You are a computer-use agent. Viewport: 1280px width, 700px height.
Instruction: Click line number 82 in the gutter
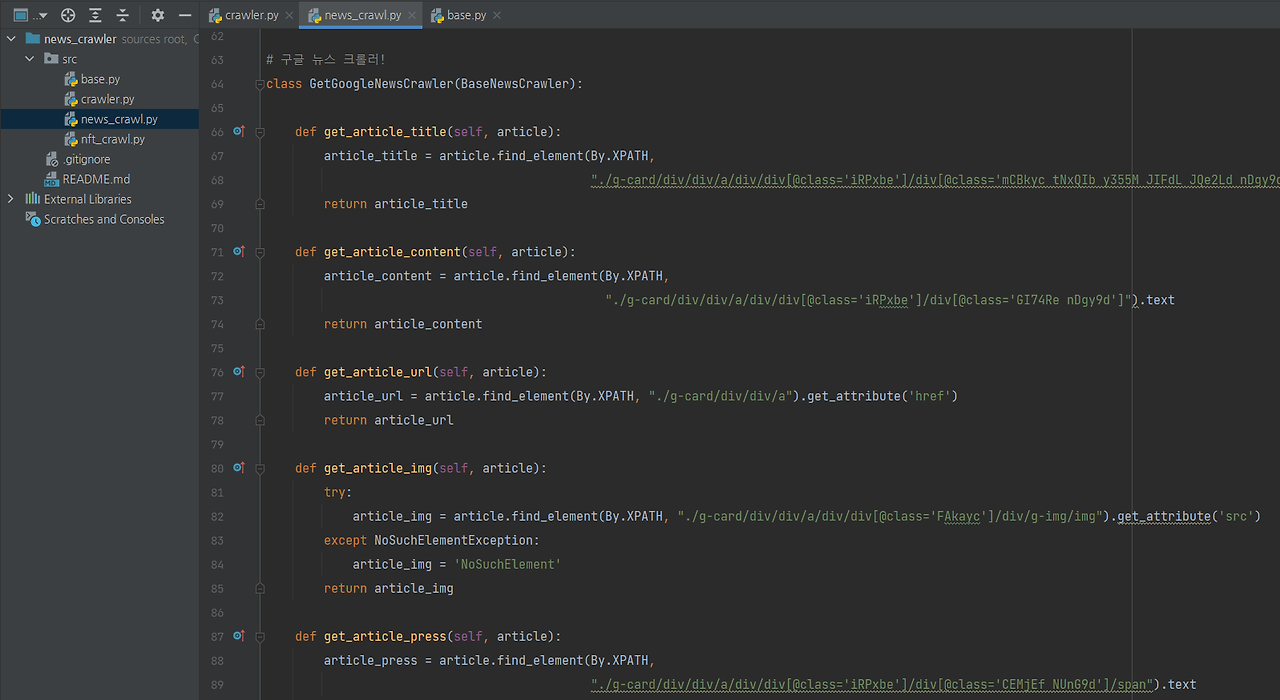[217, 516]
